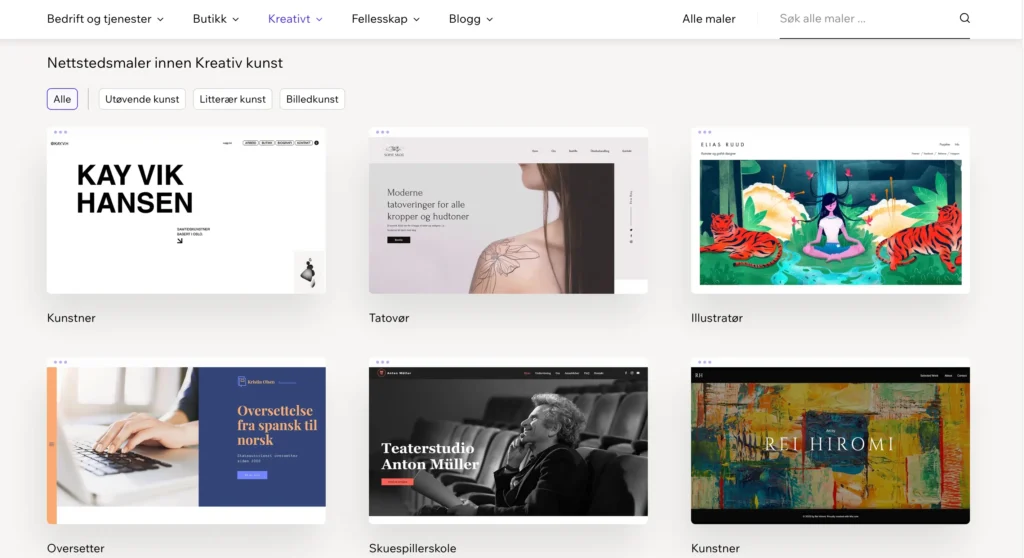Filter templates by Litterær kunst
Screen dimensions: 1024x558
(233, 99)
